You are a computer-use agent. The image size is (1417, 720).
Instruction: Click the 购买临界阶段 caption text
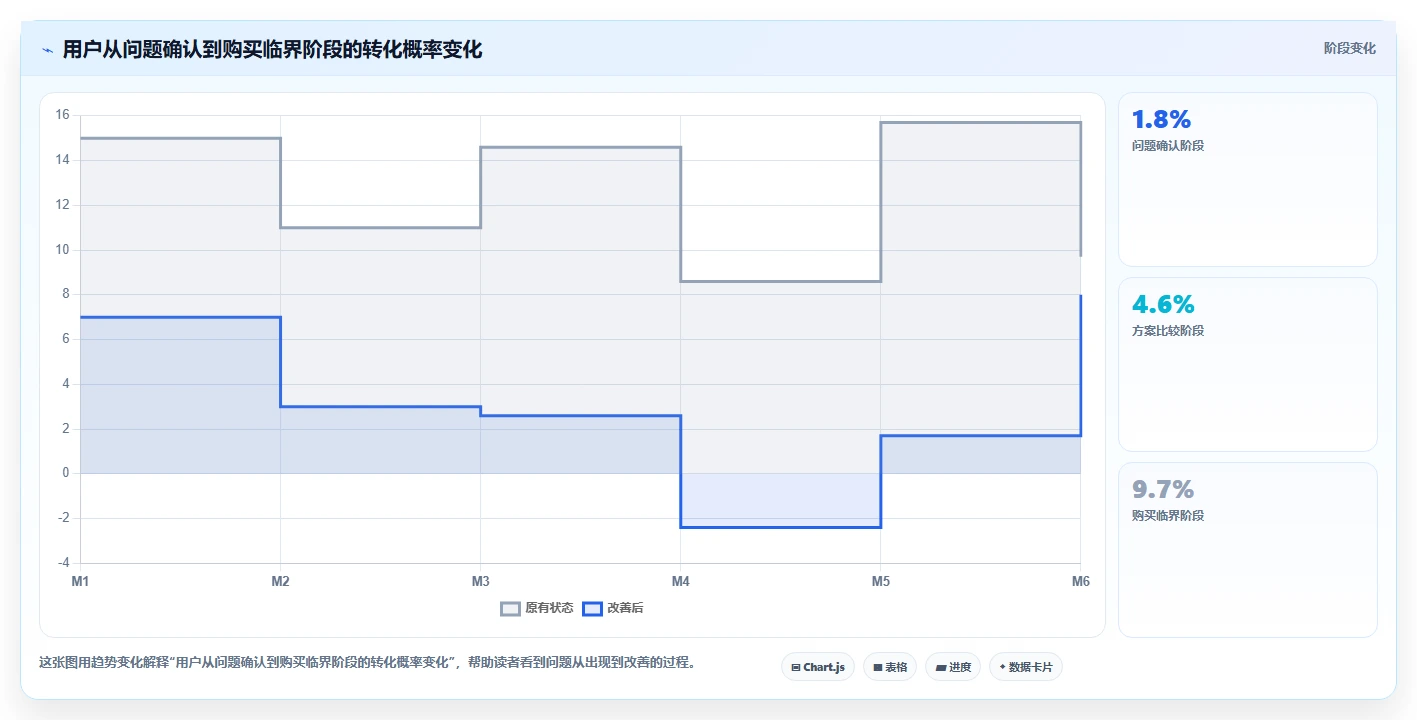tap(1168, 516)
